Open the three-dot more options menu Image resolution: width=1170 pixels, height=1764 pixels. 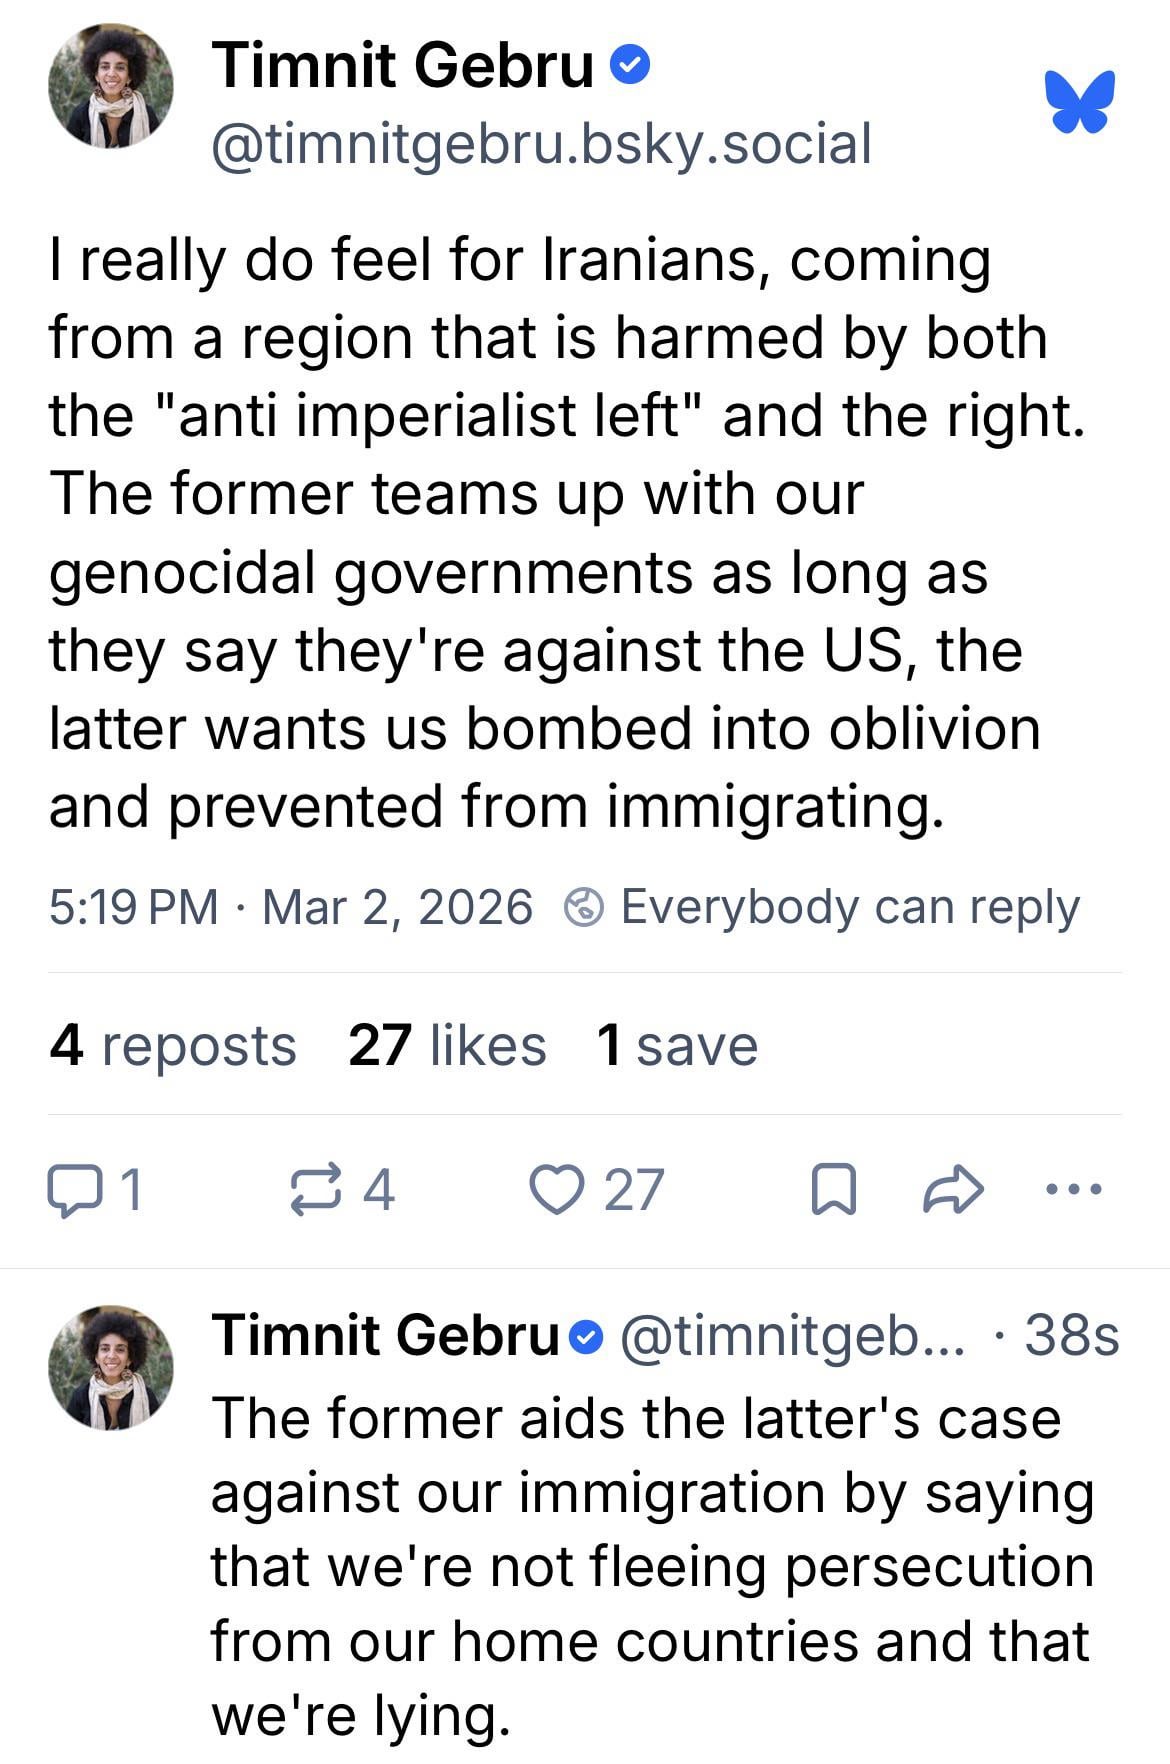click(1073, 1190)
